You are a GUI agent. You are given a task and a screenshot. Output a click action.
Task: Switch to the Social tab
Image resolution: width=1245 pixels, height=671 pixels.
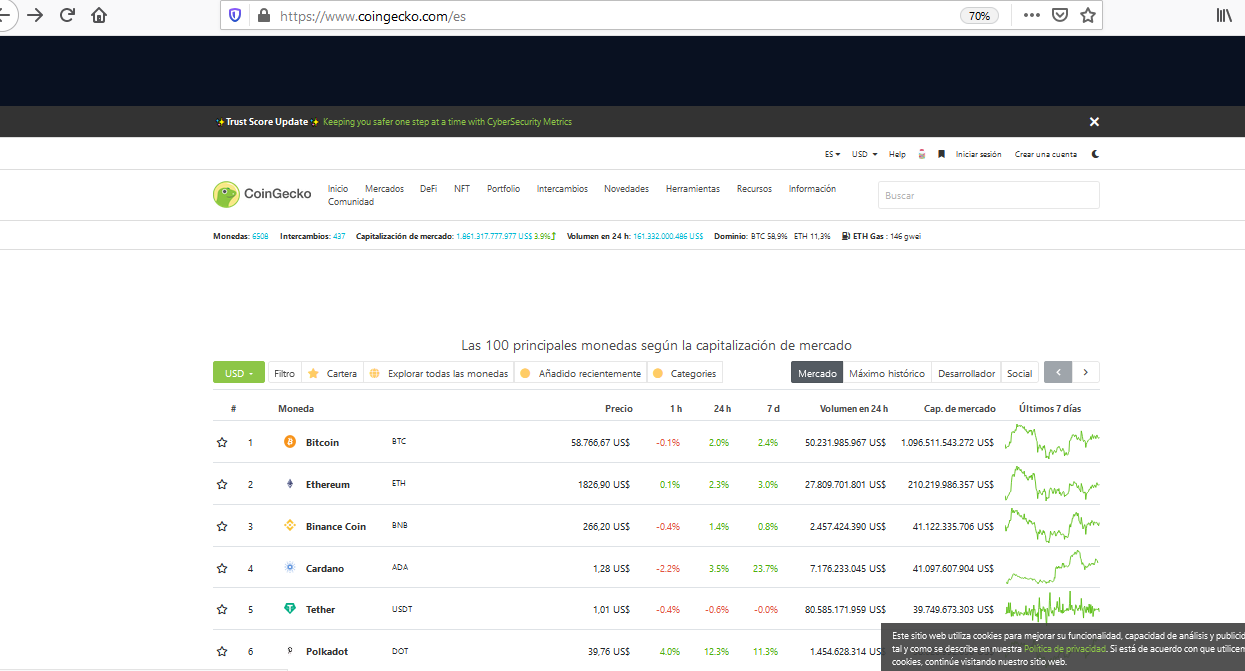(x=1019, y=373)
